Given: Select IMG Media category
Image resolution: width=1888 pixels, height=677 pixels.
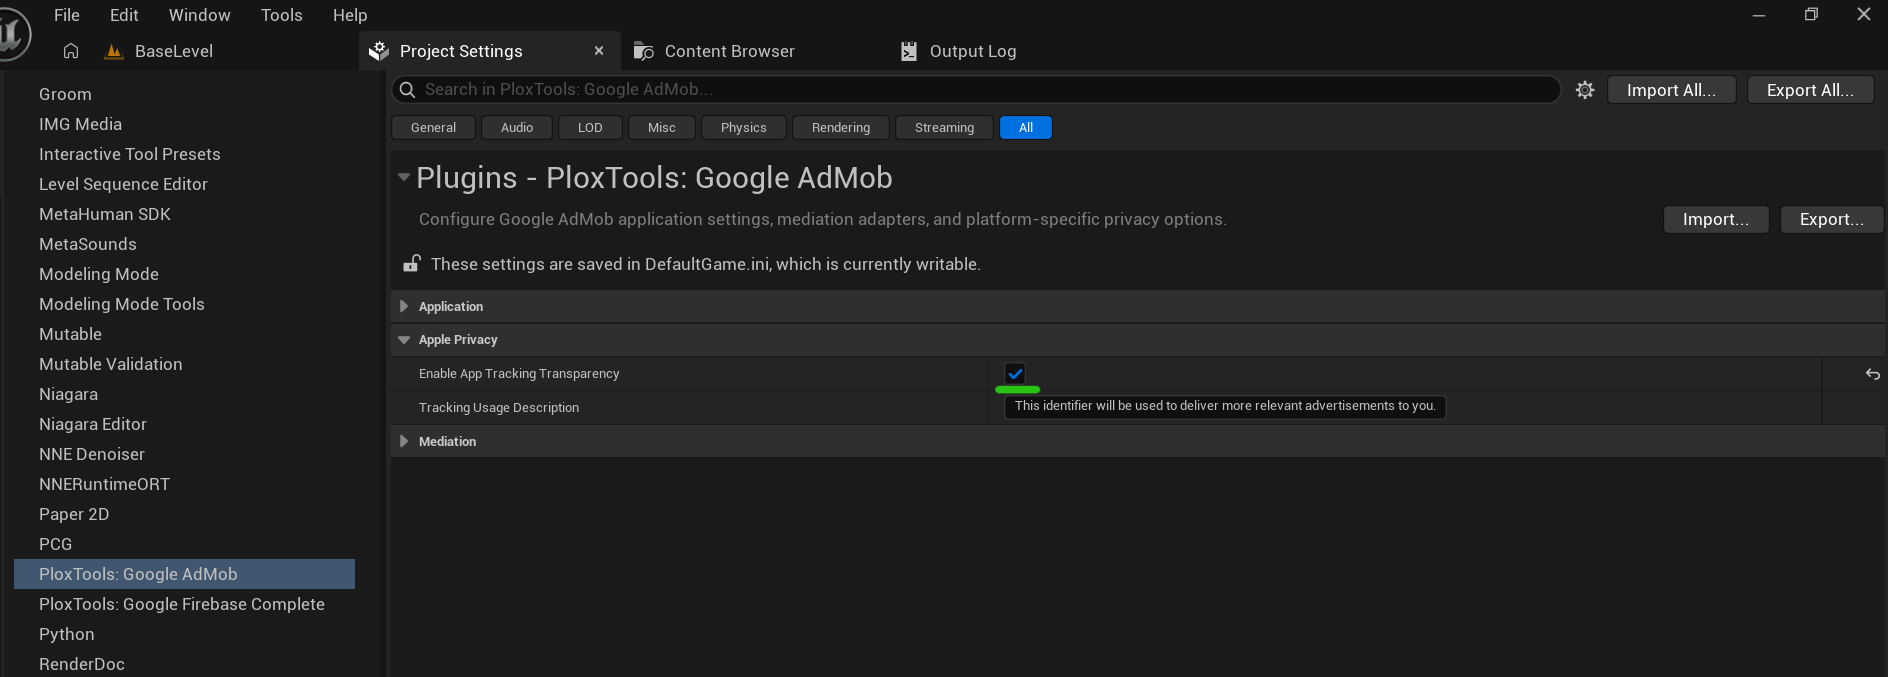Looking at the screenshot, I should (80, 124).
